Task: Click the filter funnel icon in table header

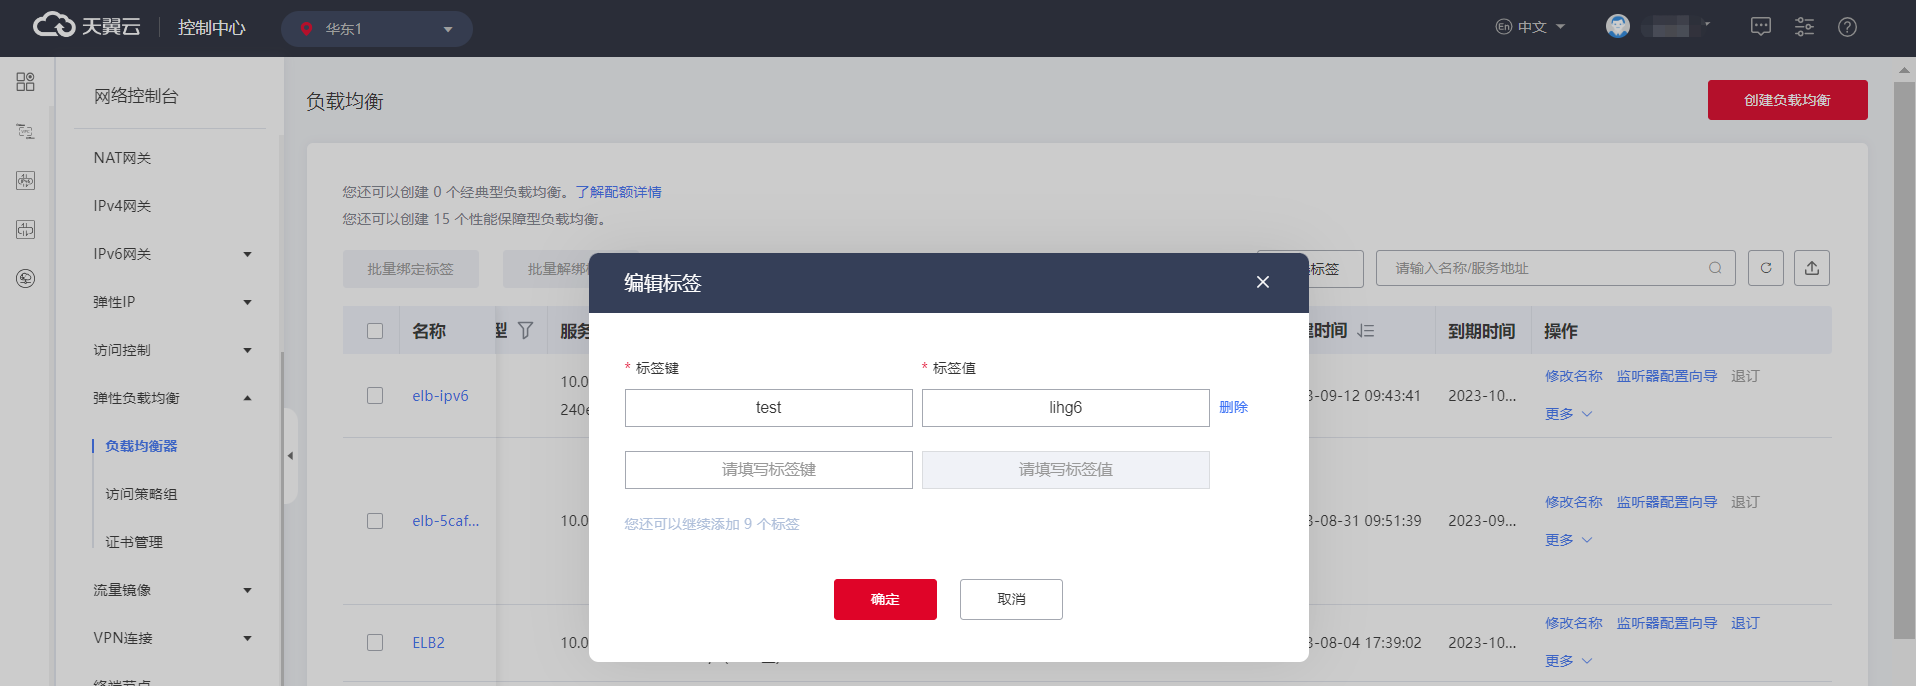Action: (x=525, y=330)
